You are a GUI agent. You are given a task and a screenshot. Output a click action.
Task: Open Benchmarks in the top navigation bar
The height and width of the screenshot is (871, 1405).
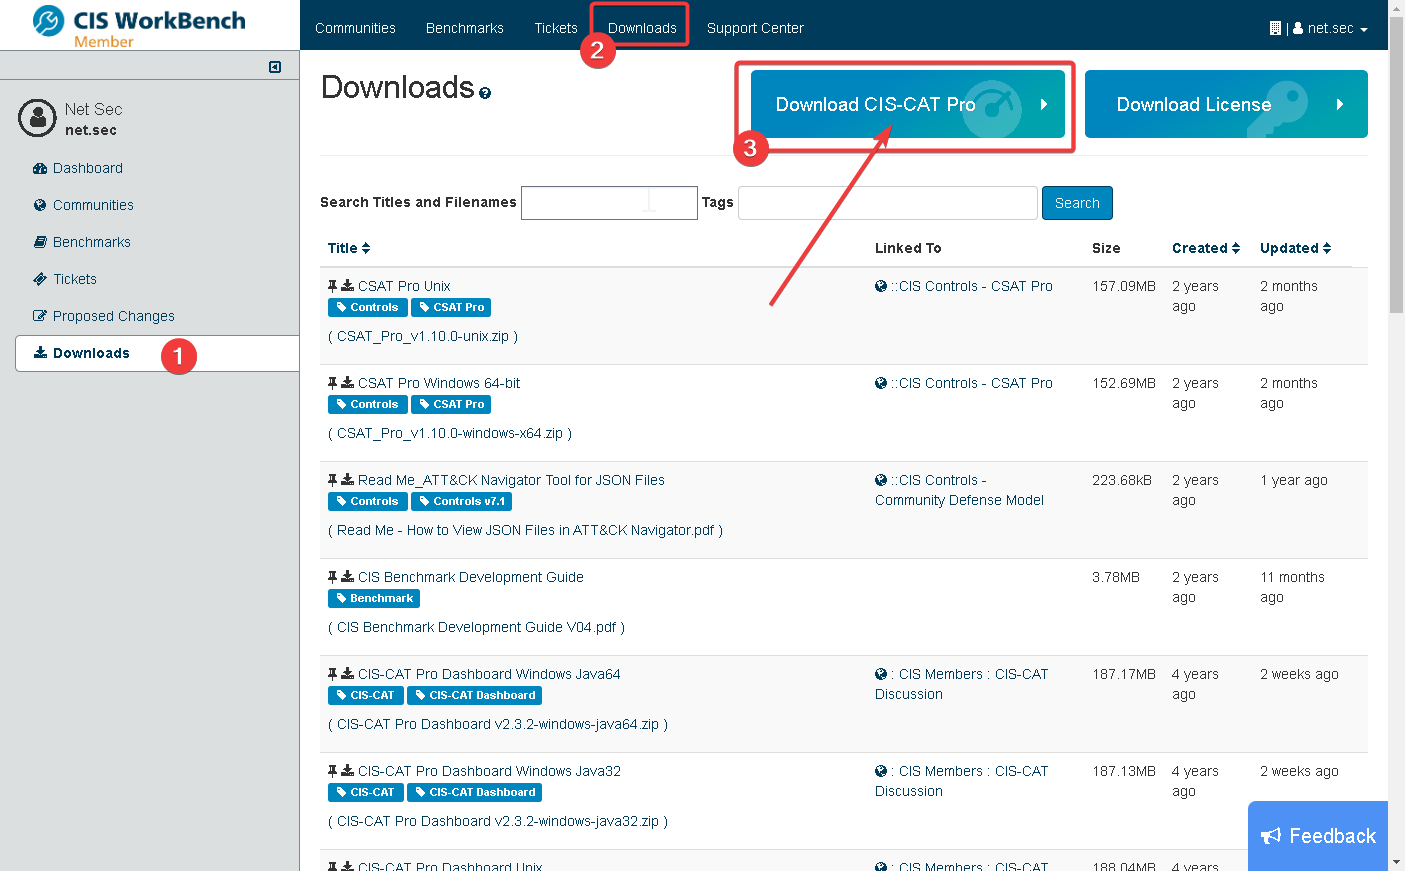465,28
